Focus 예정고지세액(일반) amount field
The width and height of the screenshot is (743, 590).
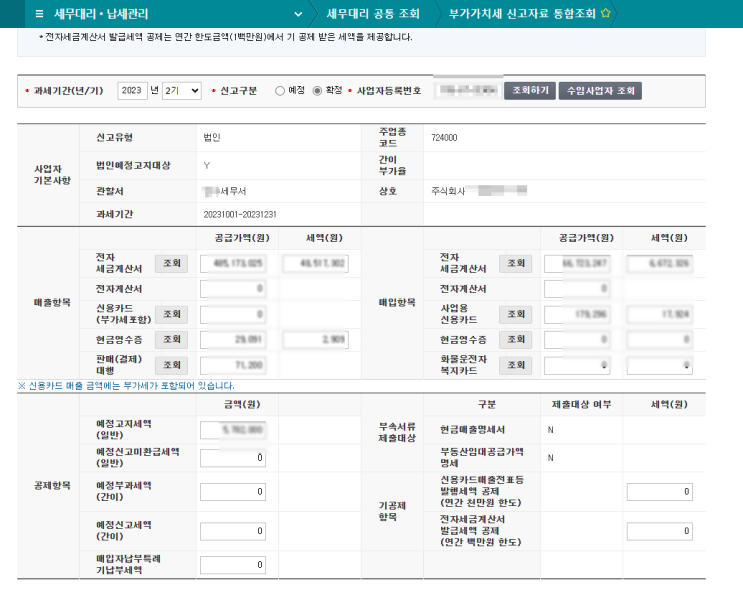pyautogui.click(x=233, y=430)
